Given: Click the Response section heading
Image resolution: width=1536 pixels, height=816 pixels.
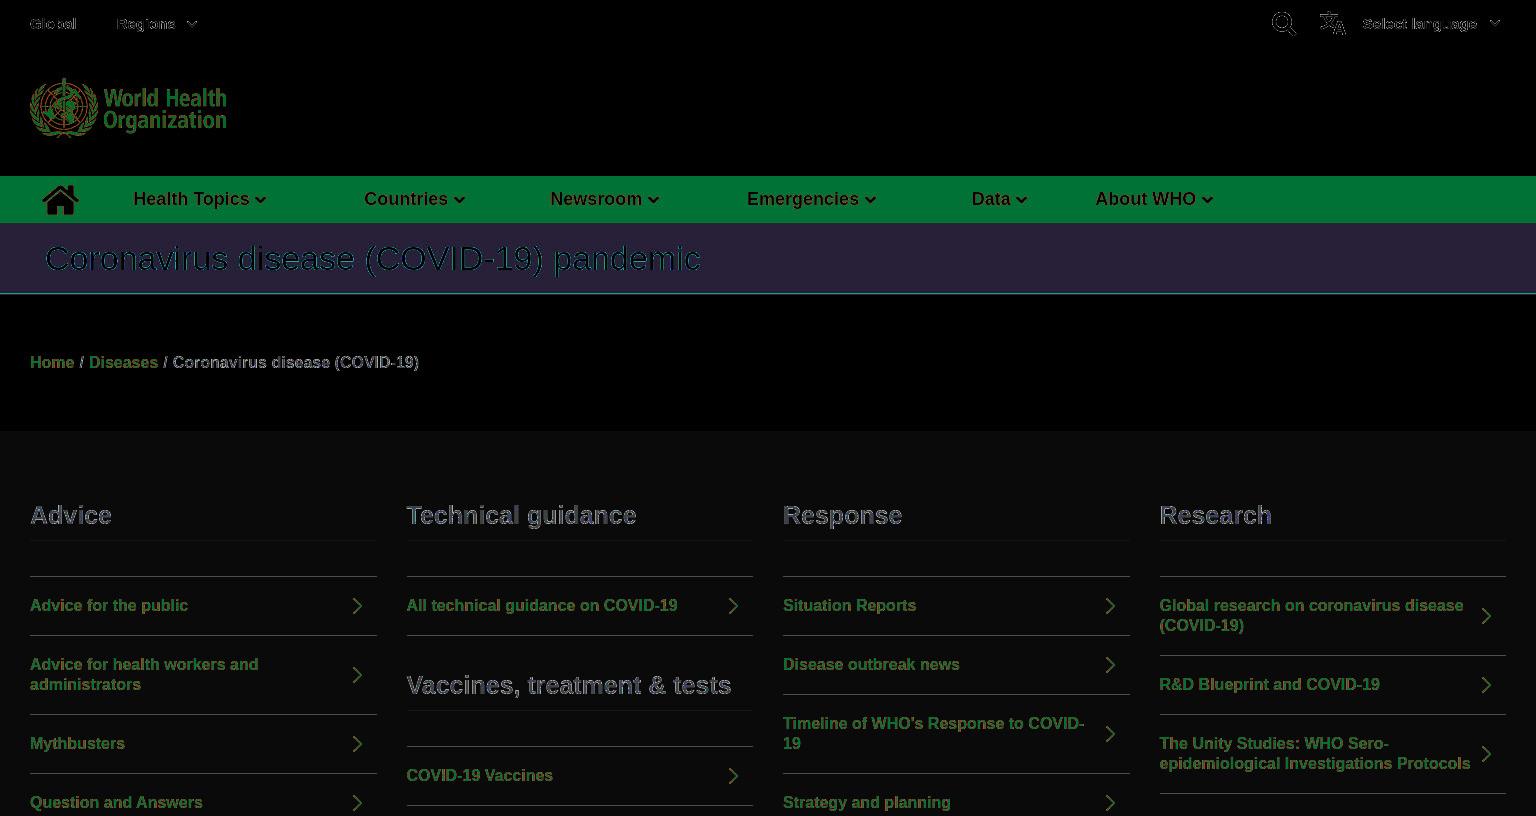Looking at the screenshot, I should point(843,515).
